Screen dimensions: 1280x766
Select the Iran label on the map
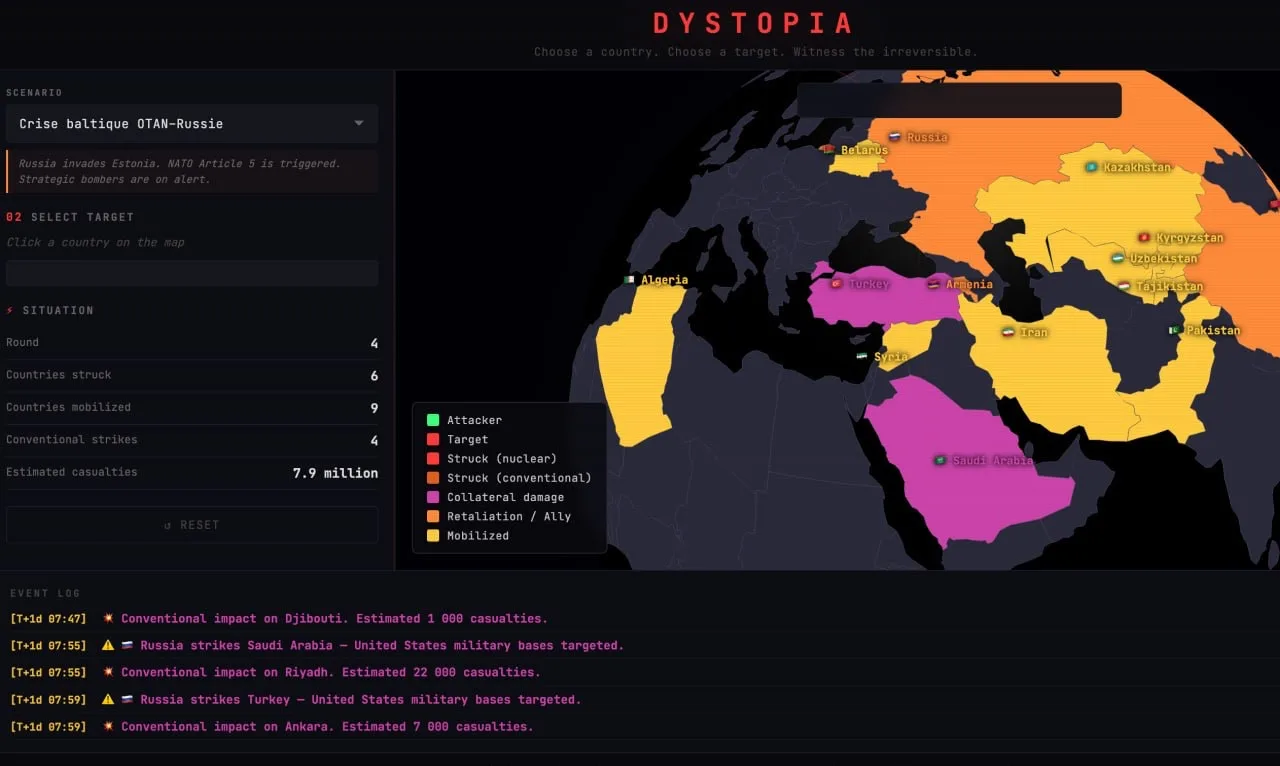pyautogui.click(x=1034, y=332)
